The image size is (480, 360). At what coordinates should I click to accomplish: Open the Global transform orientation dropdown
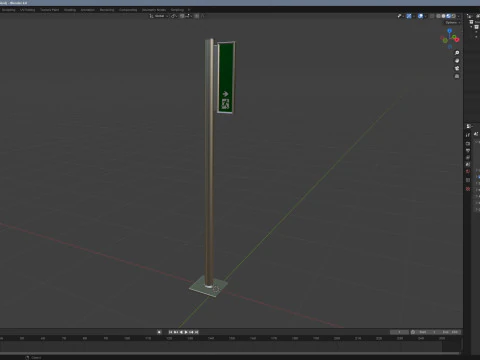(x=159, y=16)
